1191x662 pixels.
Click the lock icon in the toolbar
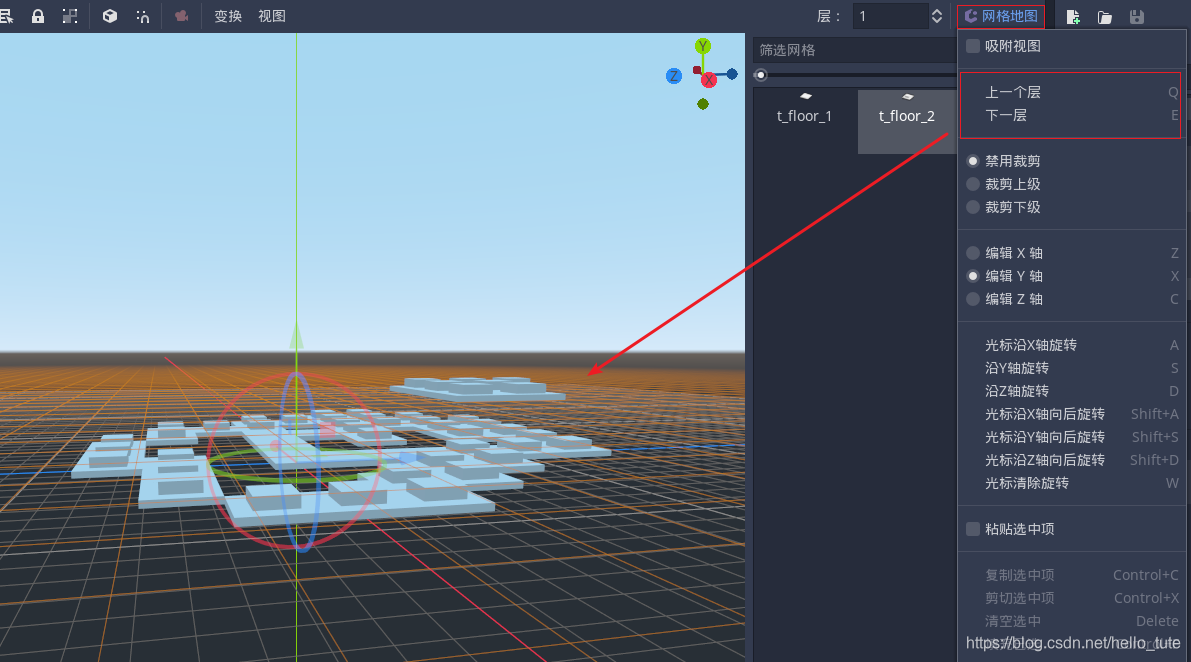(x=38, y=16)
